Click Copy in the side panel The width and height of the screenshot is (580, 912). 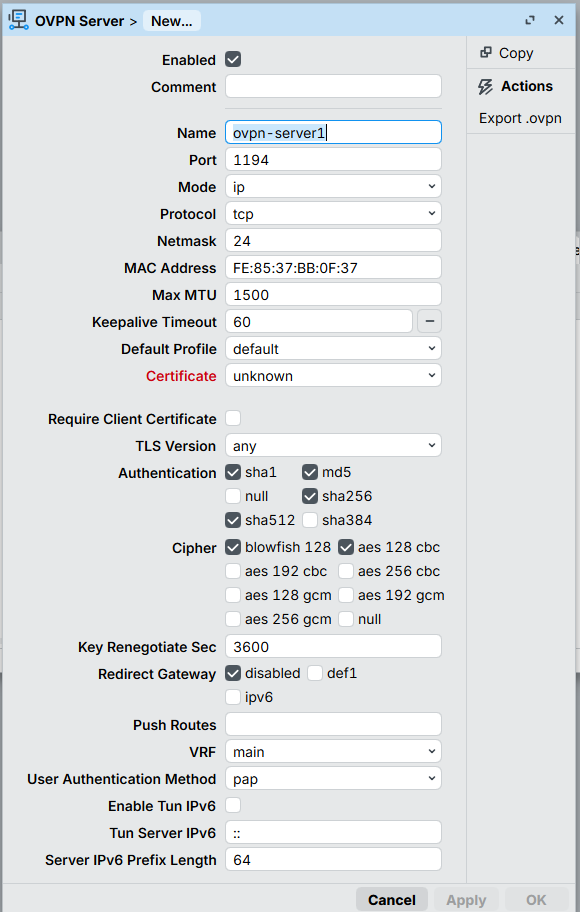(516, 53)
